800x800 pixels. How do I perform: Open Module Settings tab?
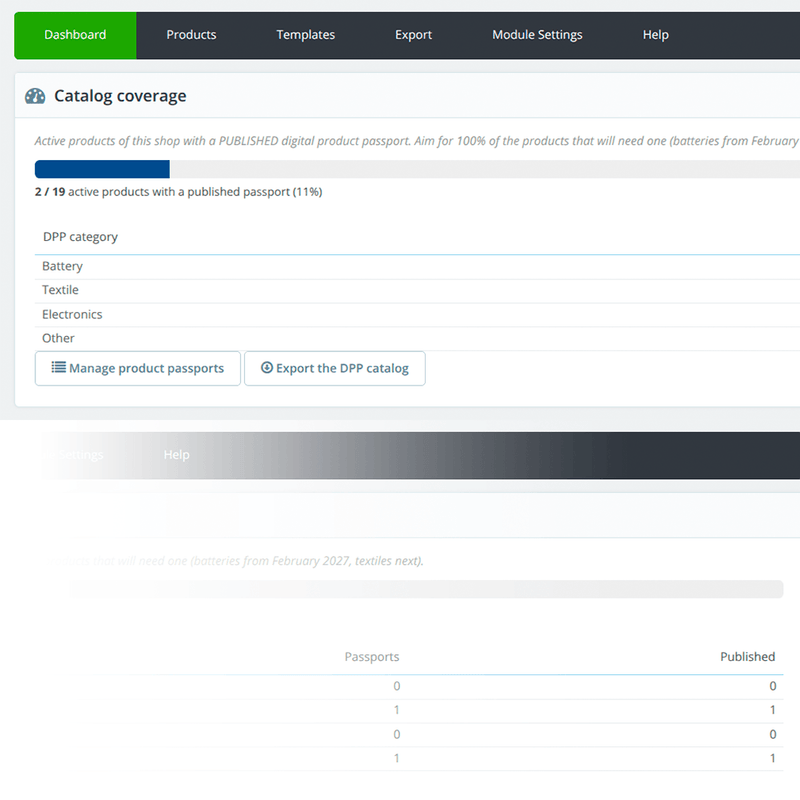pos(537,35)
